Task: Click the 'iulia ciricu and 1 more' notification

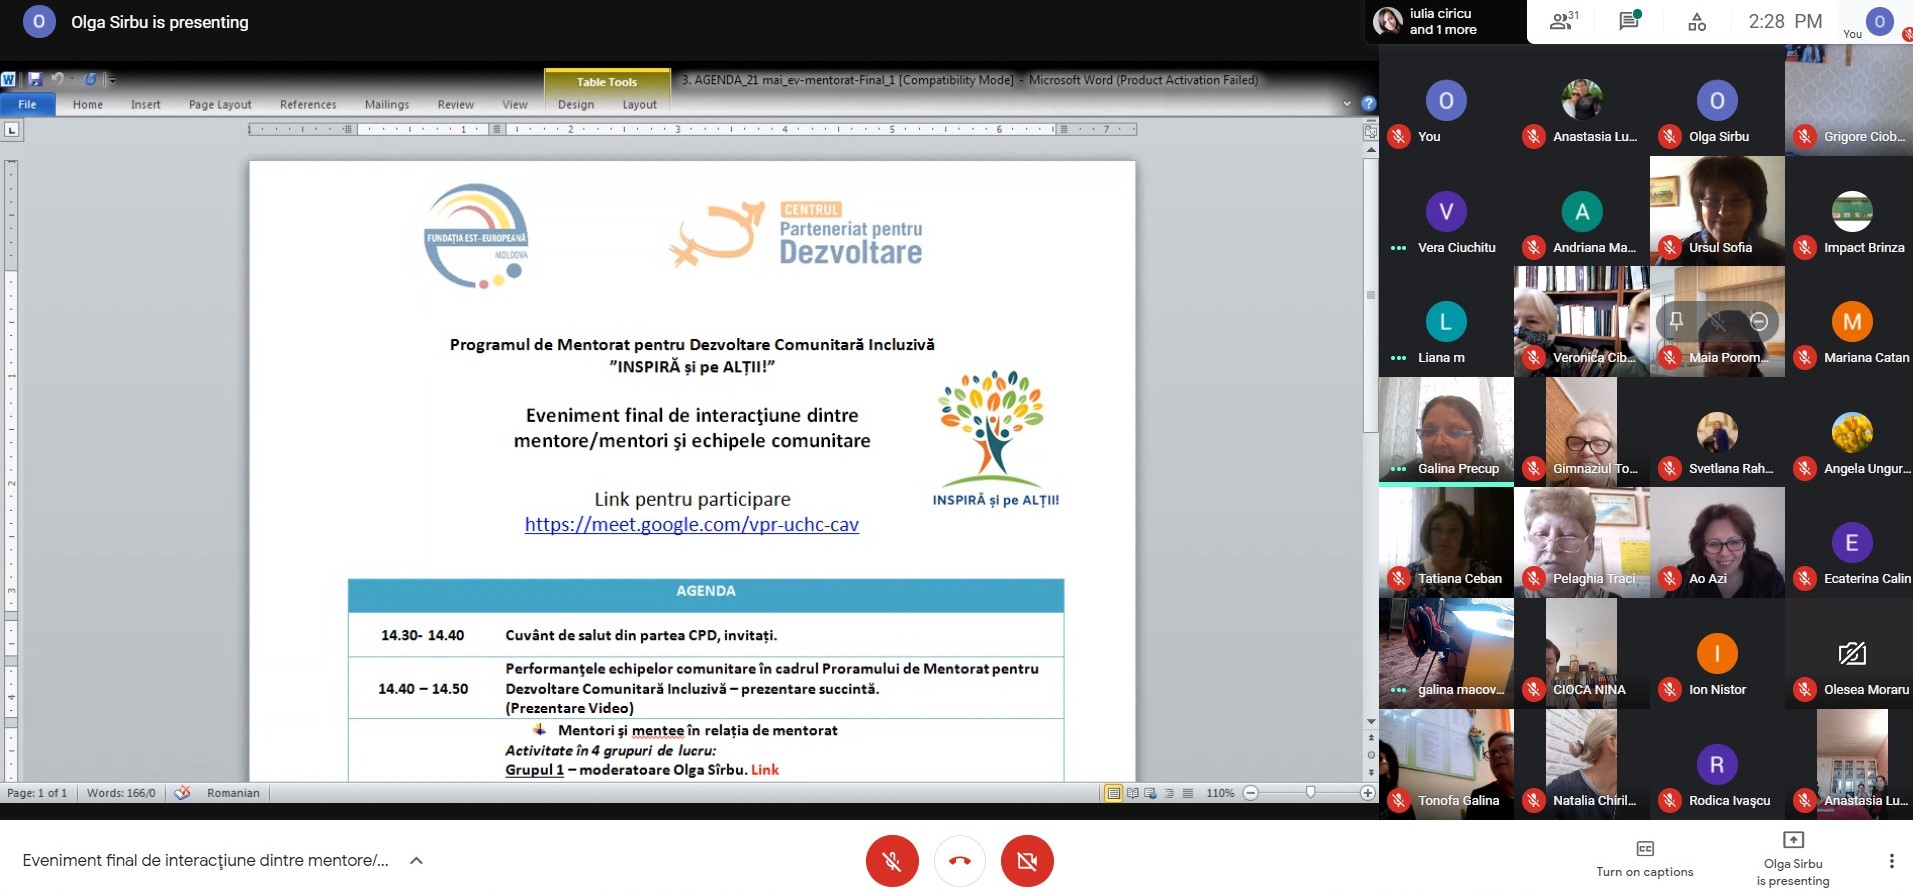Action: pos(1446,21)
